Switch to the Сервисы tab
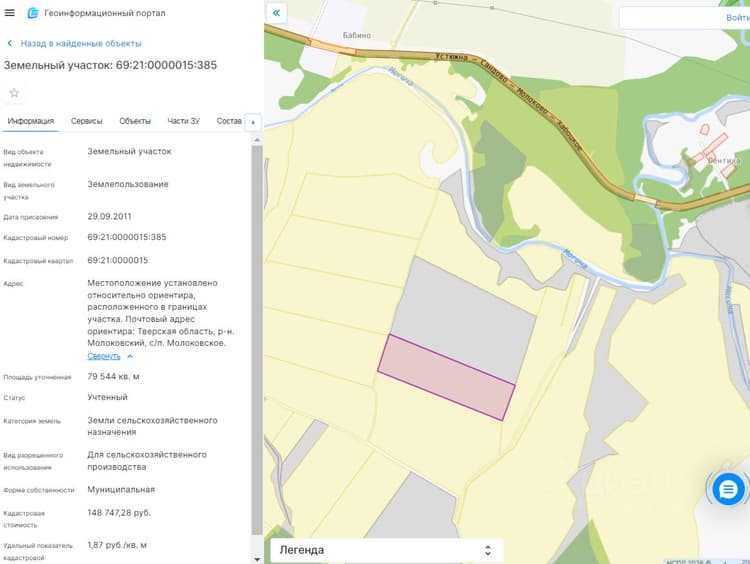 coord(87,121)
